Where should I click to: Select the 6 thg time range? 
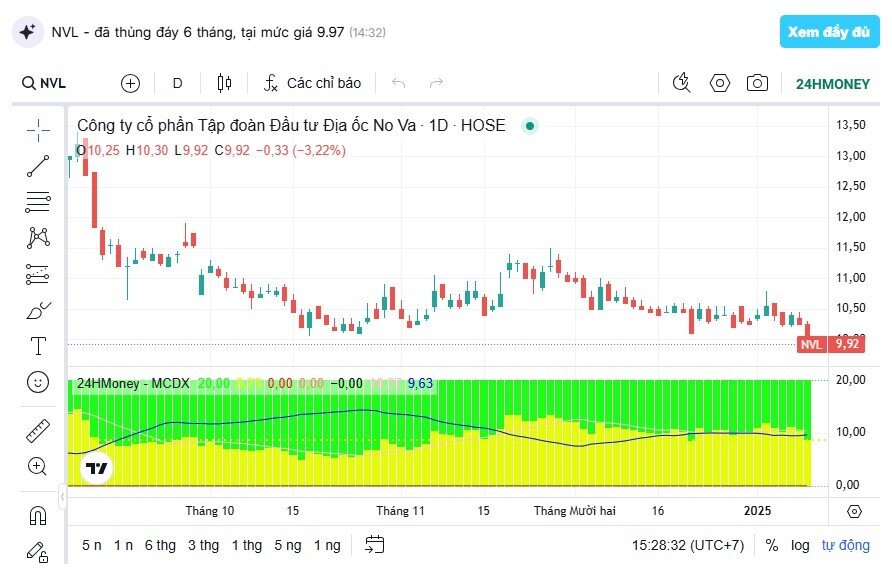tap(160, 545)
